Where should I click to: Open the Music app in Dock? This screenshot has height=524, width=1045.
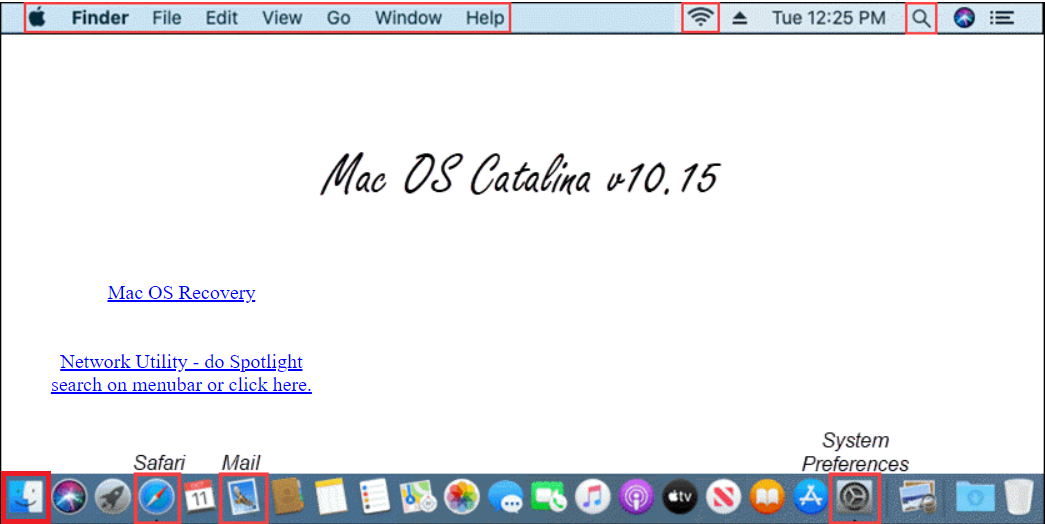tap(592, 497)
